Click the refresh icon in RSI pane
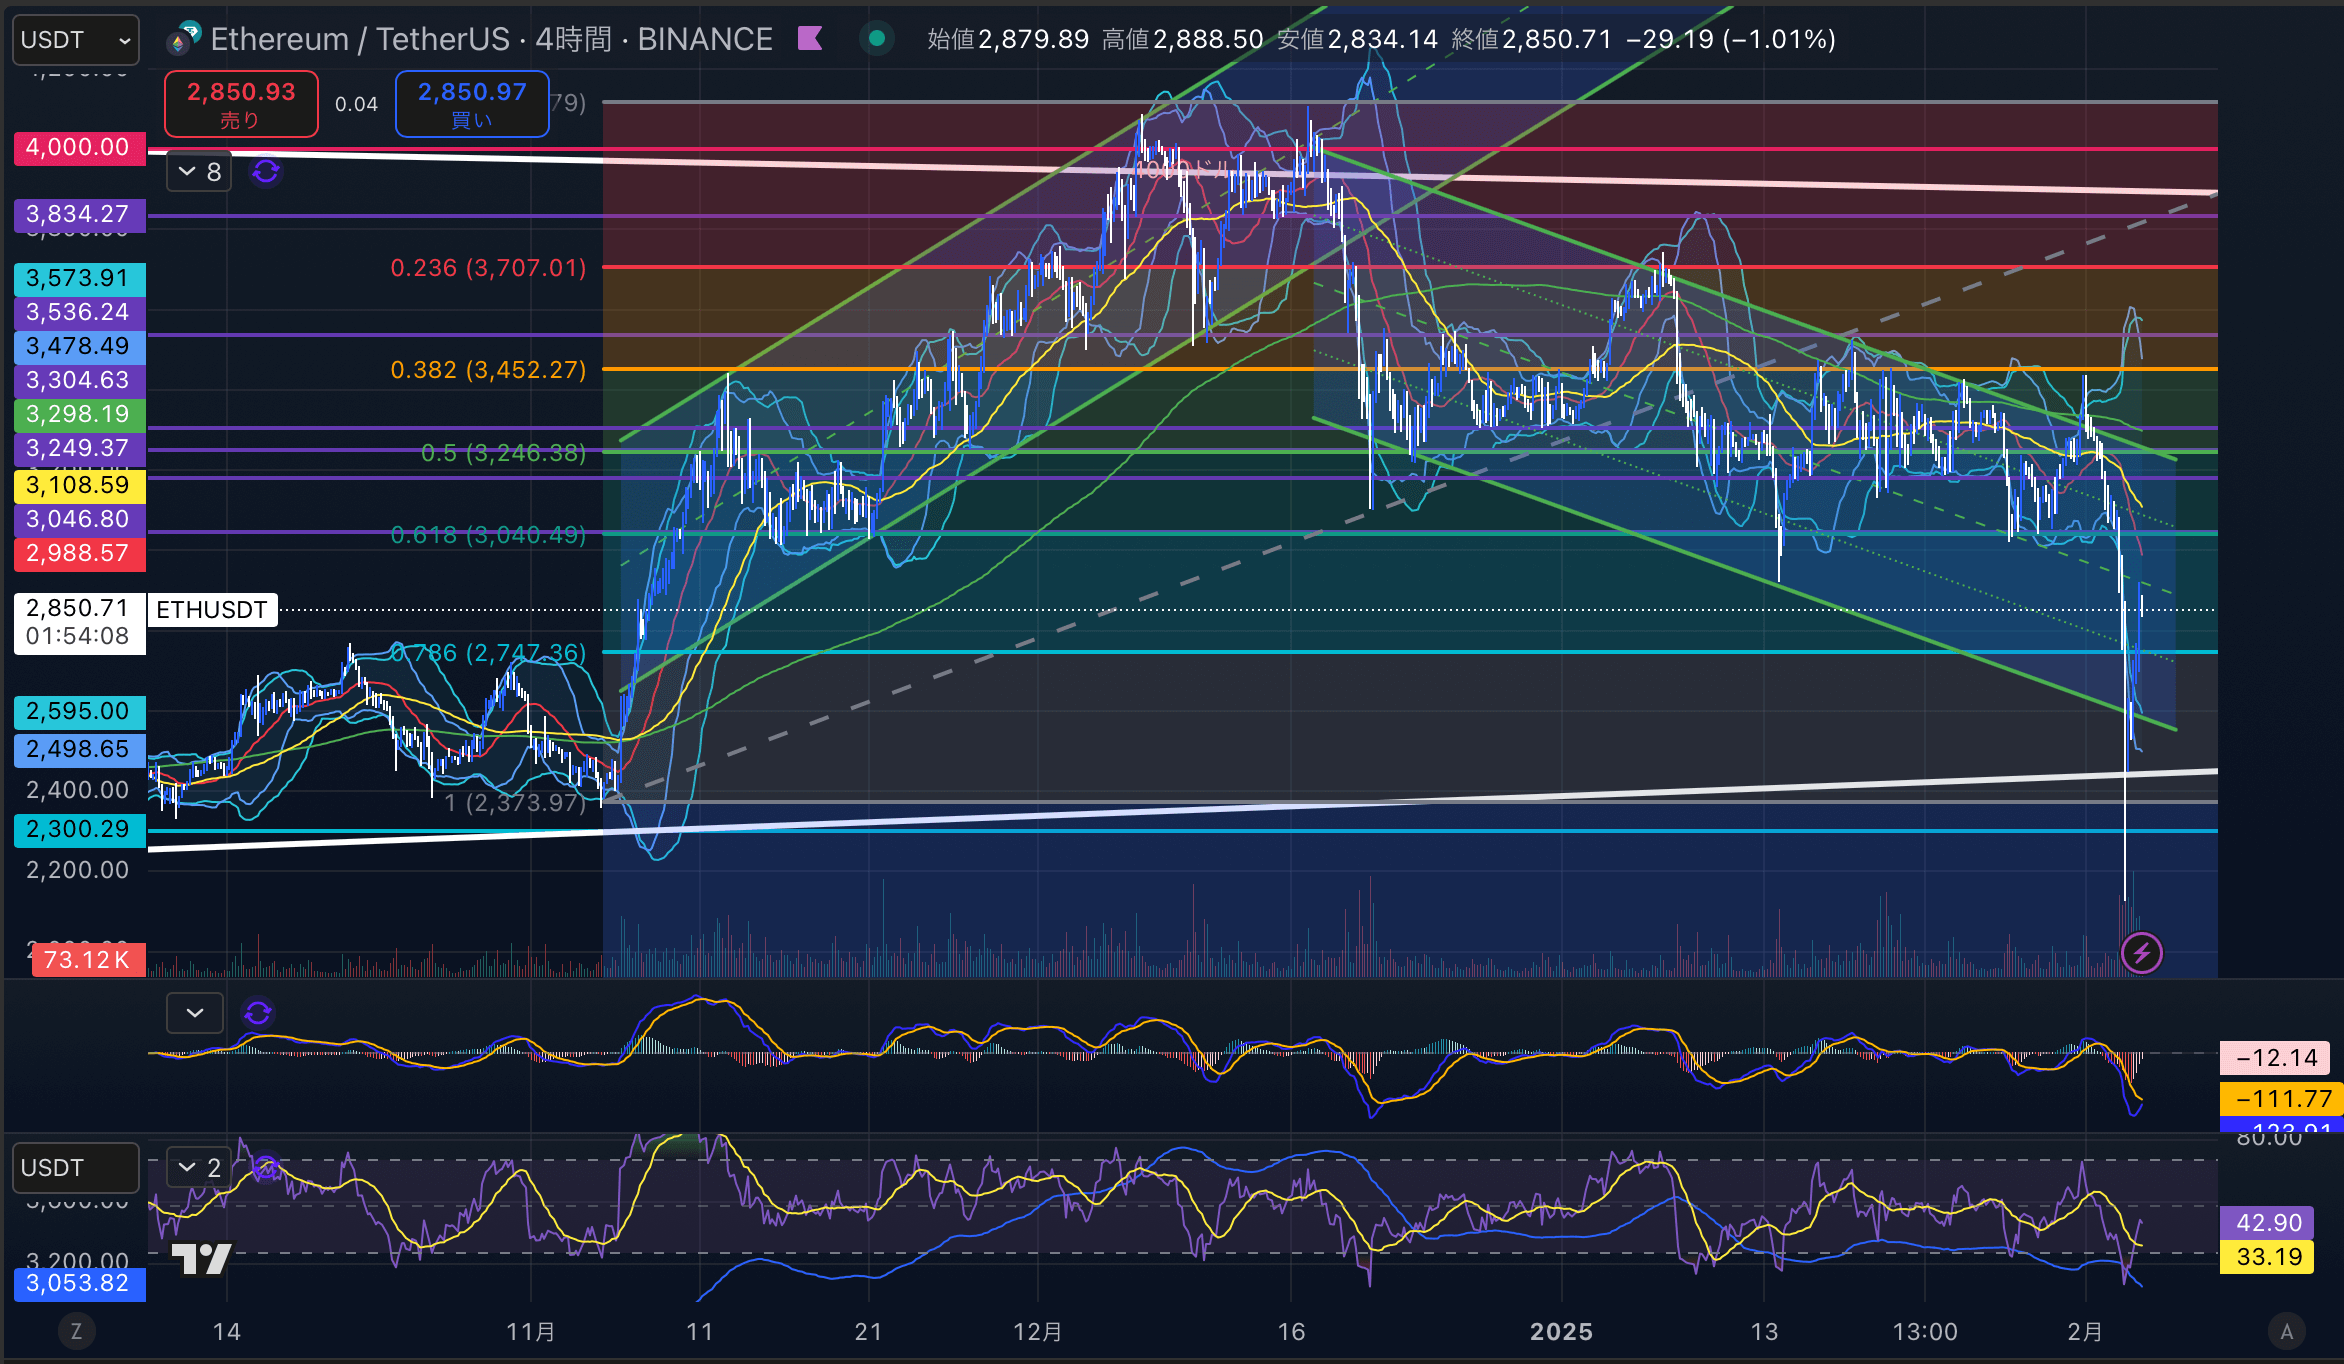Image resolution: width=2344 pixels, height=1364 pixels. click(x=266, y=1167)
